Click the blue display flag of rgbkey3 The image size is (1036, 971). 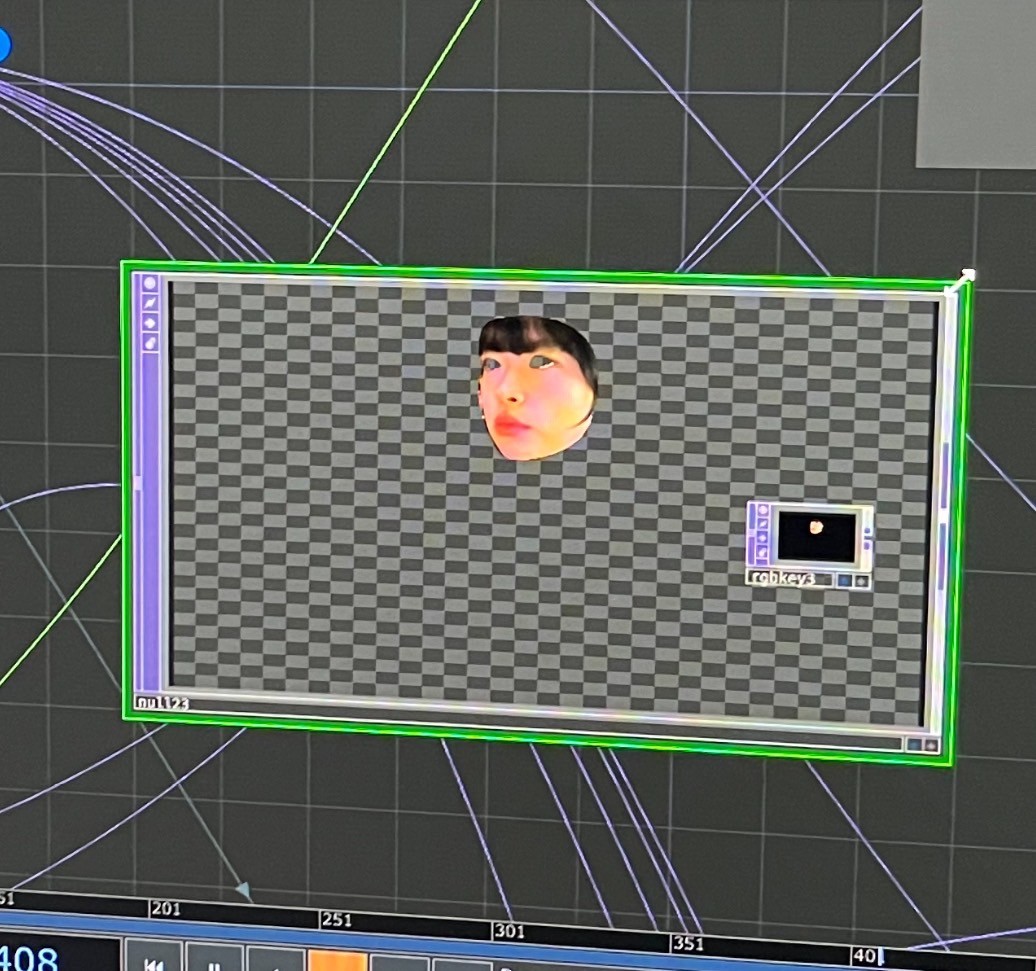[845, 580]
